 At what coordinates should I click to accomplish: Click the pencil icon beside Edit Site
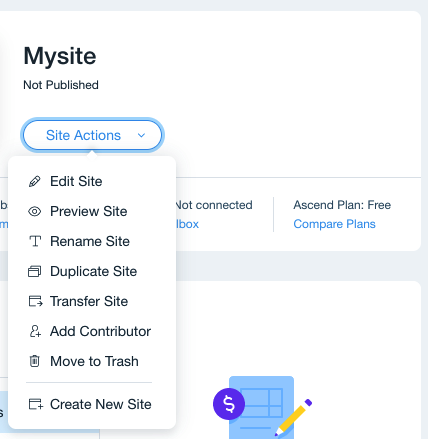tap(35, 181)
